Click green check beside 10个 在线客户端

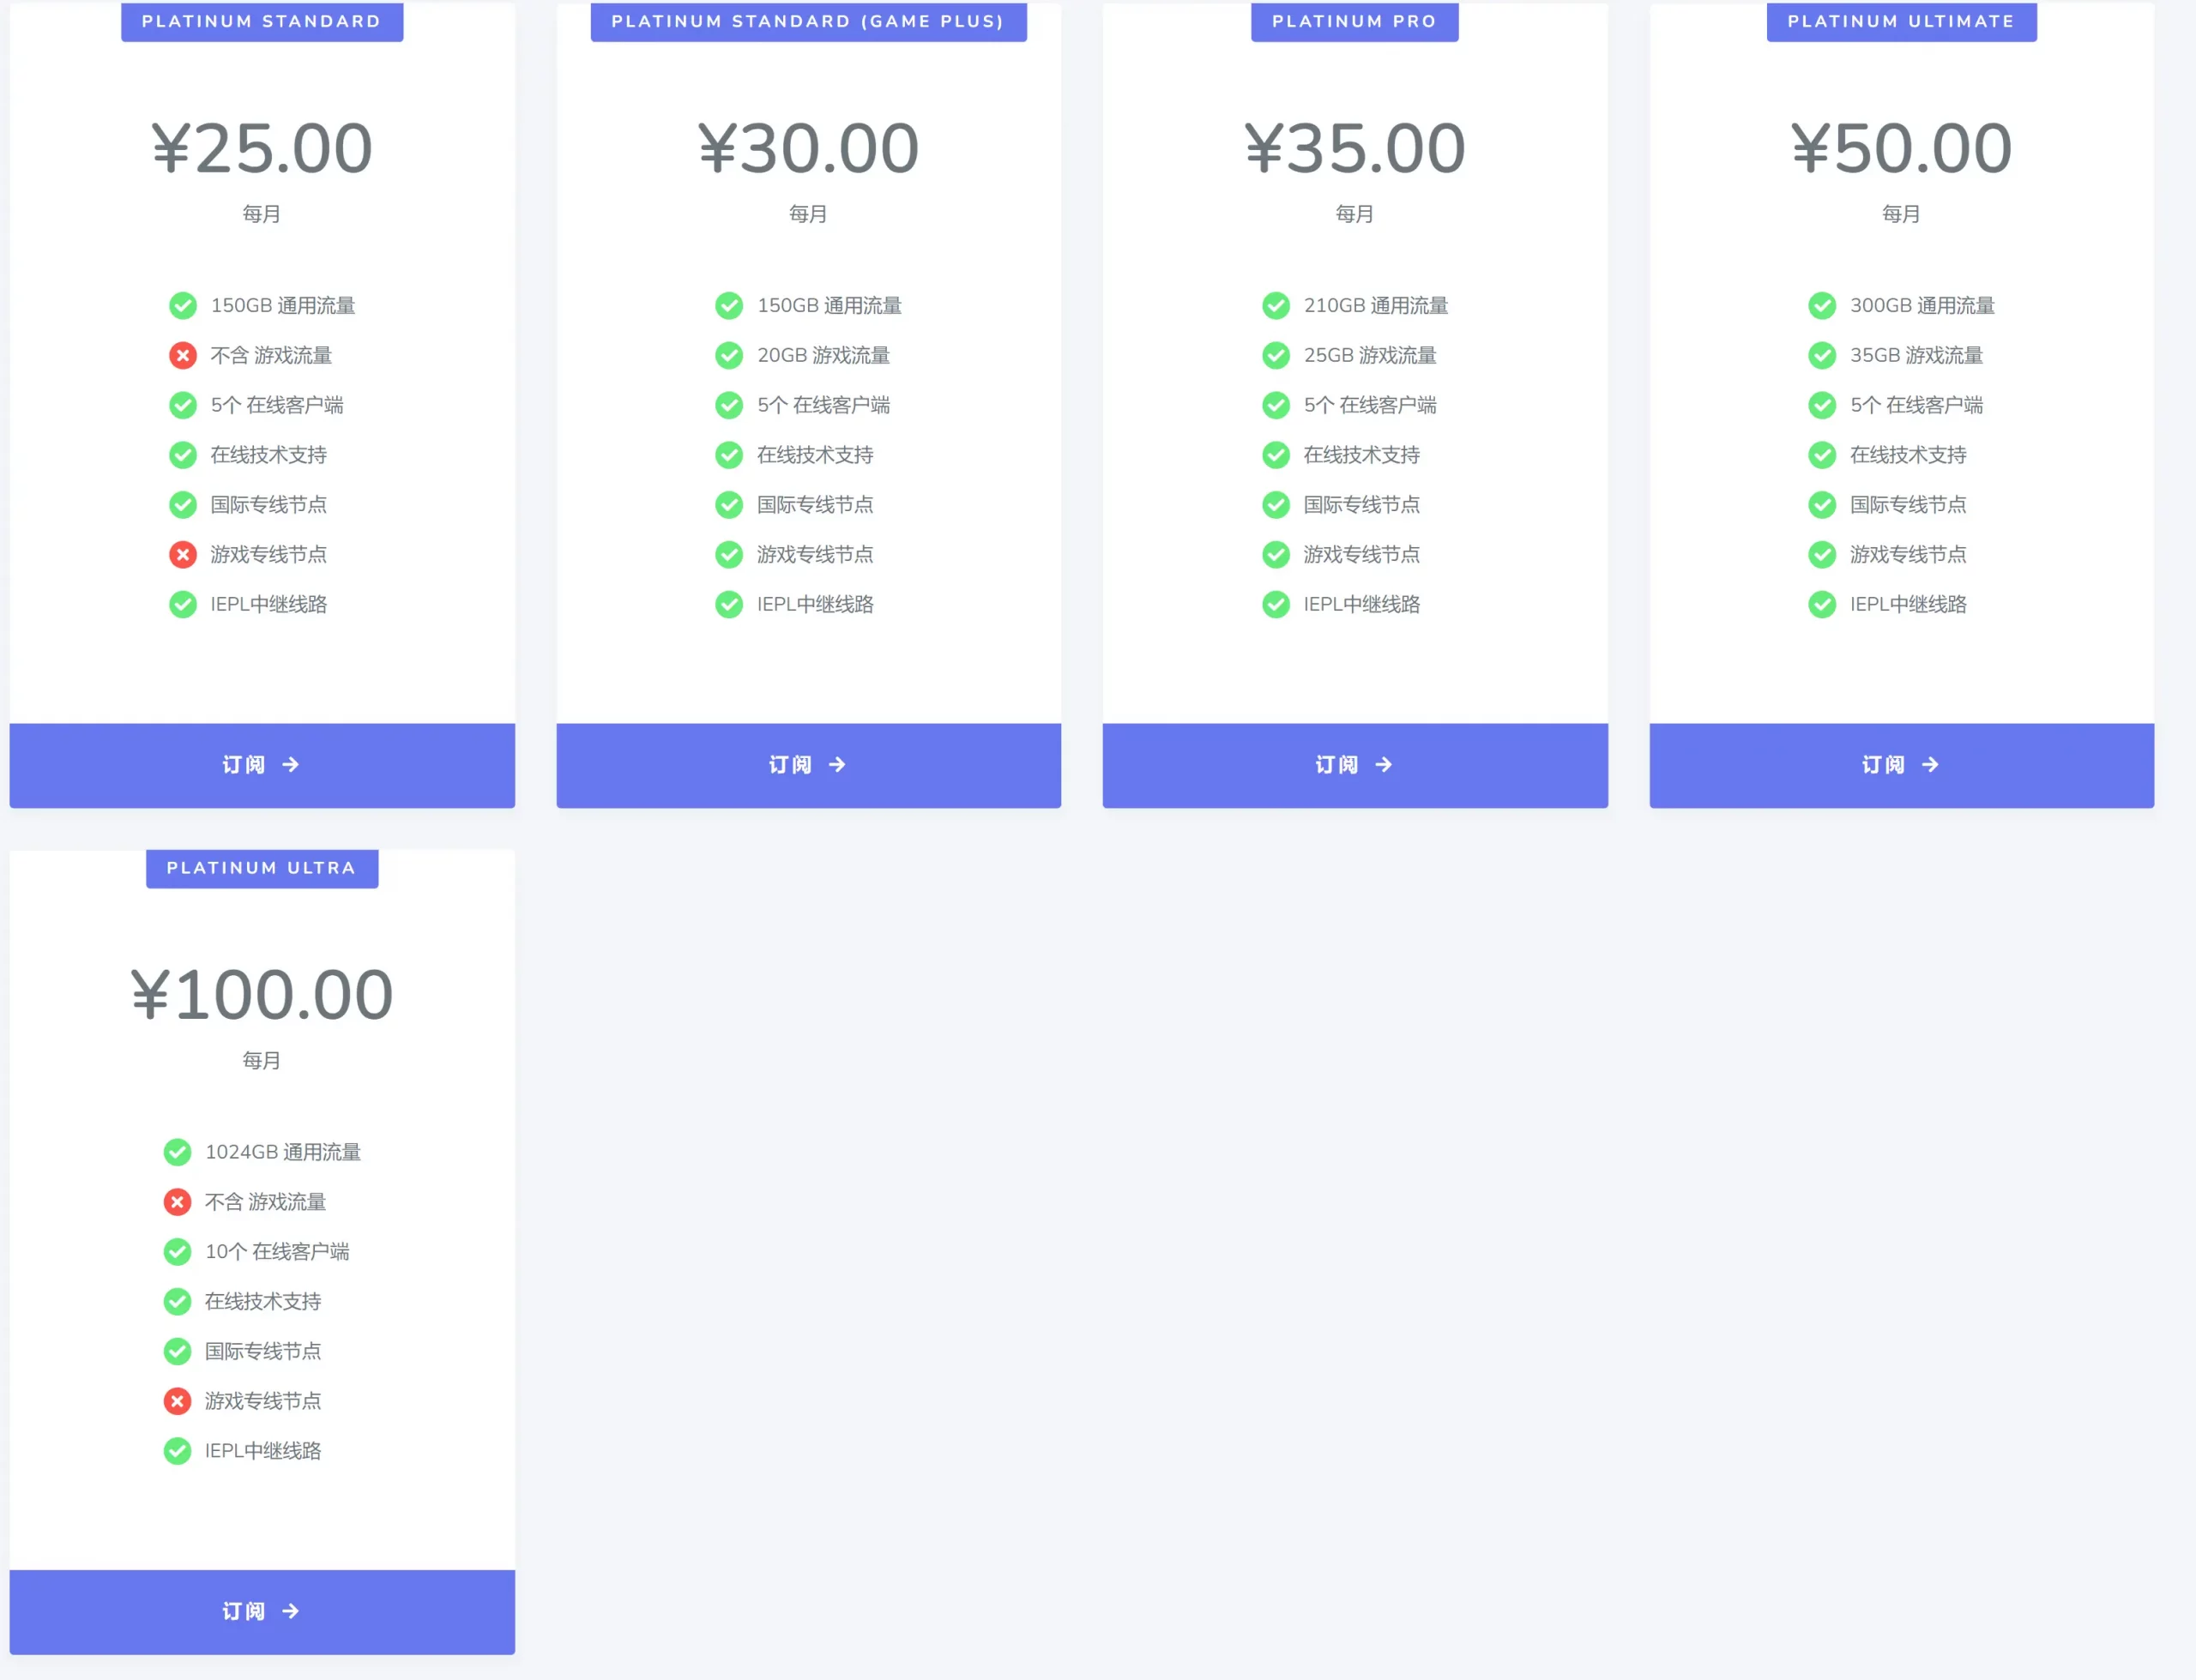pyautogui.click(x=177, y=1251)
